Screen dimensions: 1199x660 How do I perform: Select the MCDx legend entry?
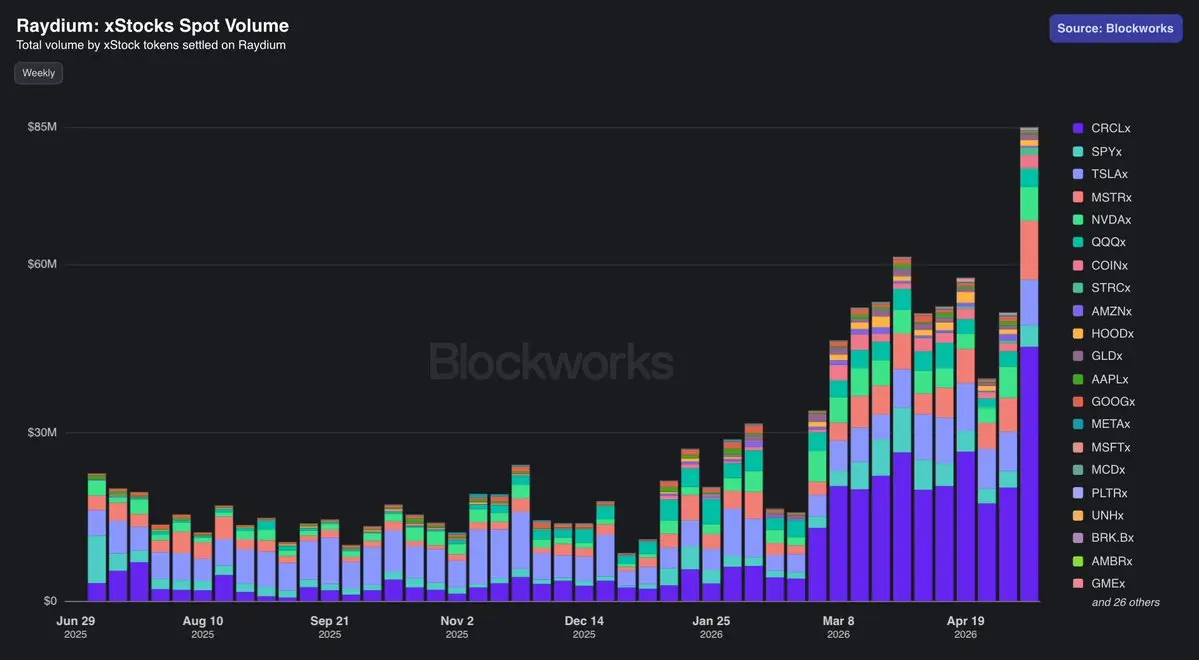pyautogui.click(x=1099, y=470)
